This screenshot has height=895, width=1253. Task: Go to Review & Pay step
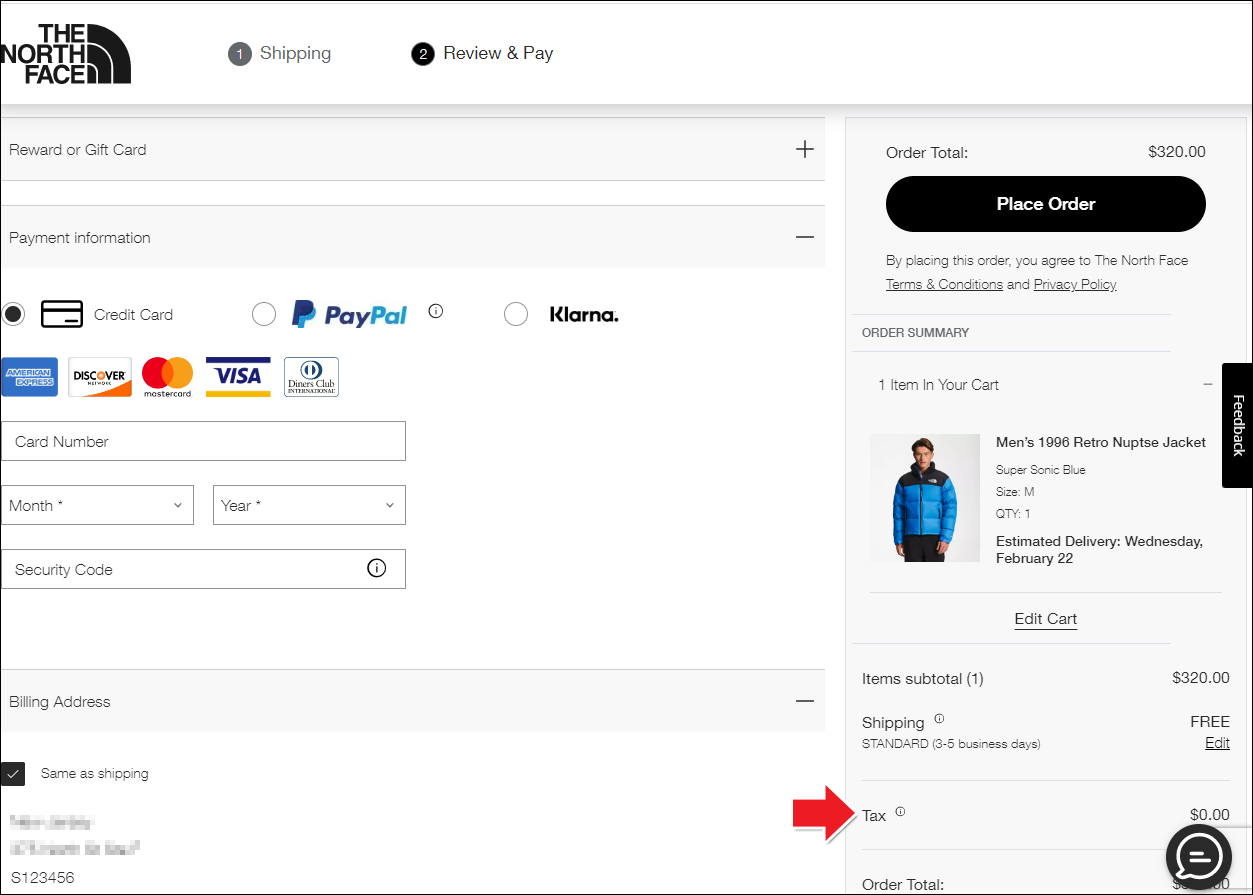coord(482,53)
